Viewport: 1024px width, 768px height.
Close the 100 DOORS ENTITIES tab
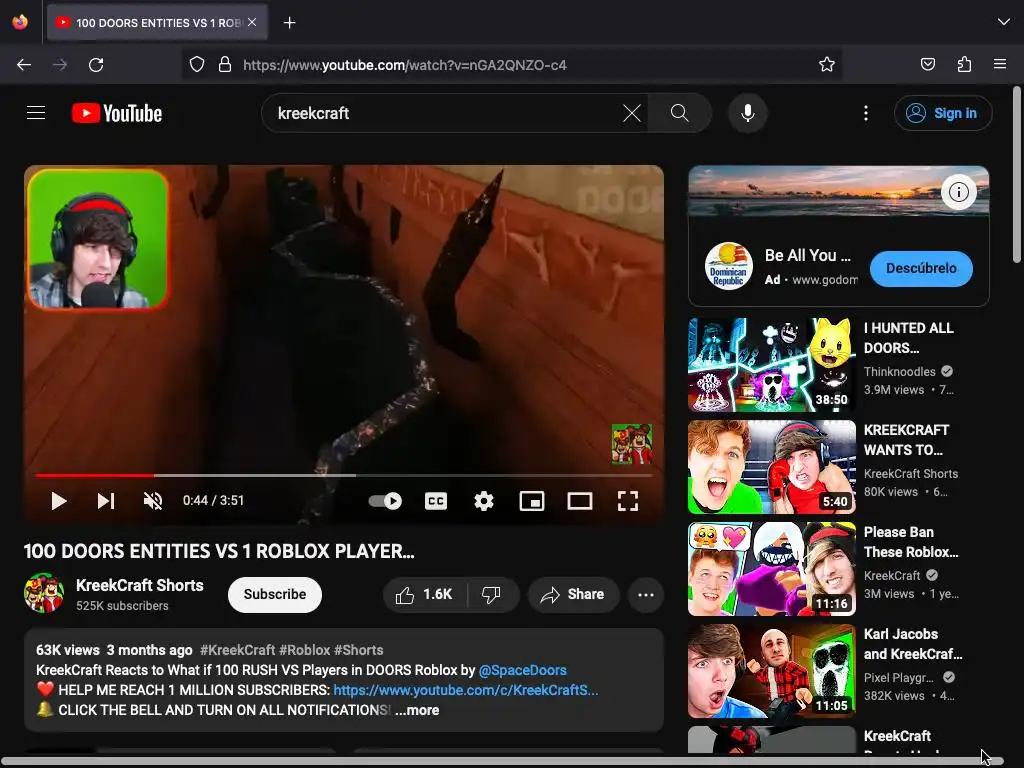(252, 22)
